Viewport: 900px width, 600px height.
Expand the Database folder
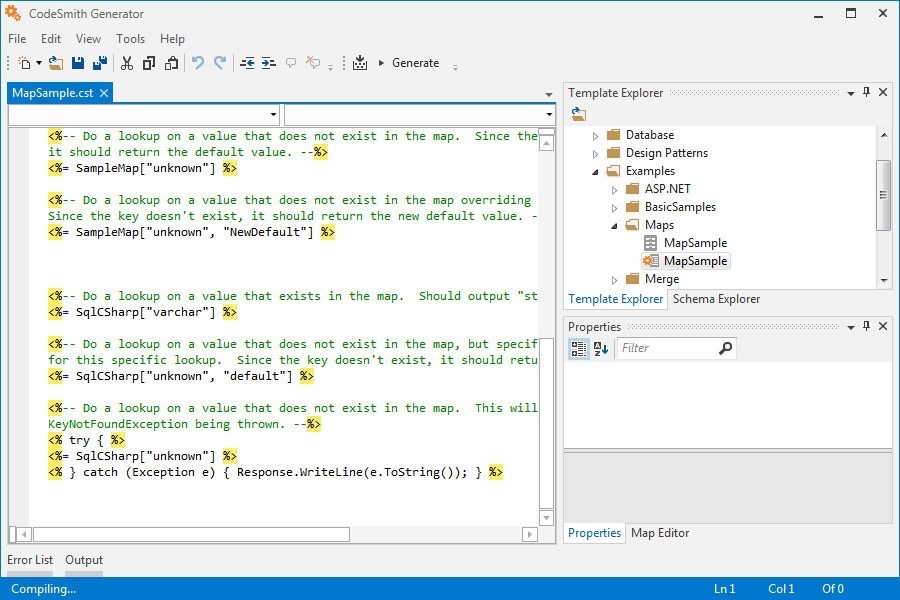(x=595, y=136)
